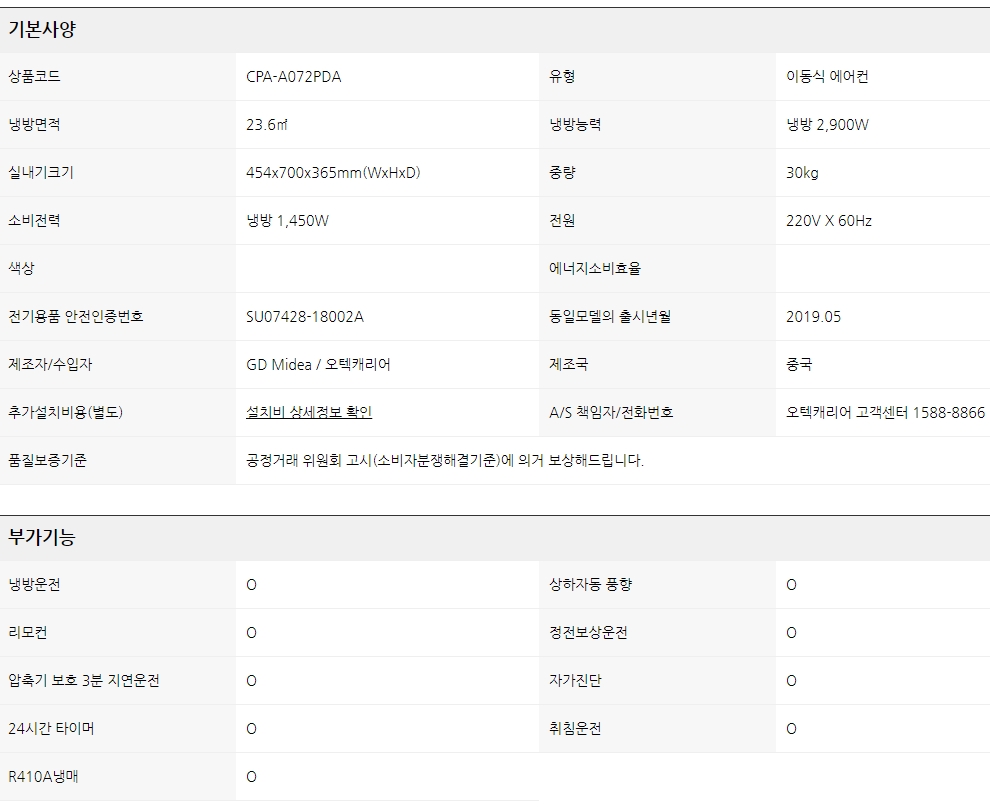
Task: Click the 기본사양 section header
Action: pyautogui.click(x=42, y=30)
